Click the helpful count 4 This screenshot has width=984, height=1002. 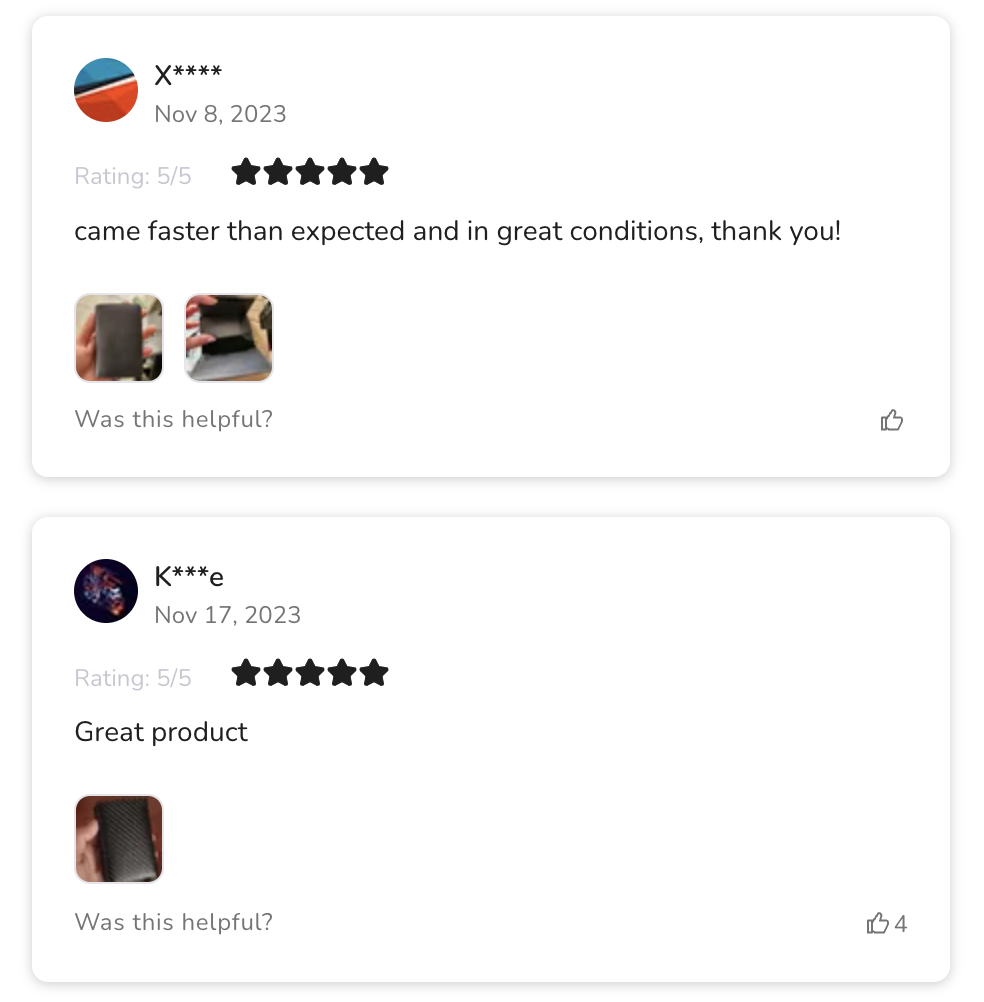coord(900,923)
